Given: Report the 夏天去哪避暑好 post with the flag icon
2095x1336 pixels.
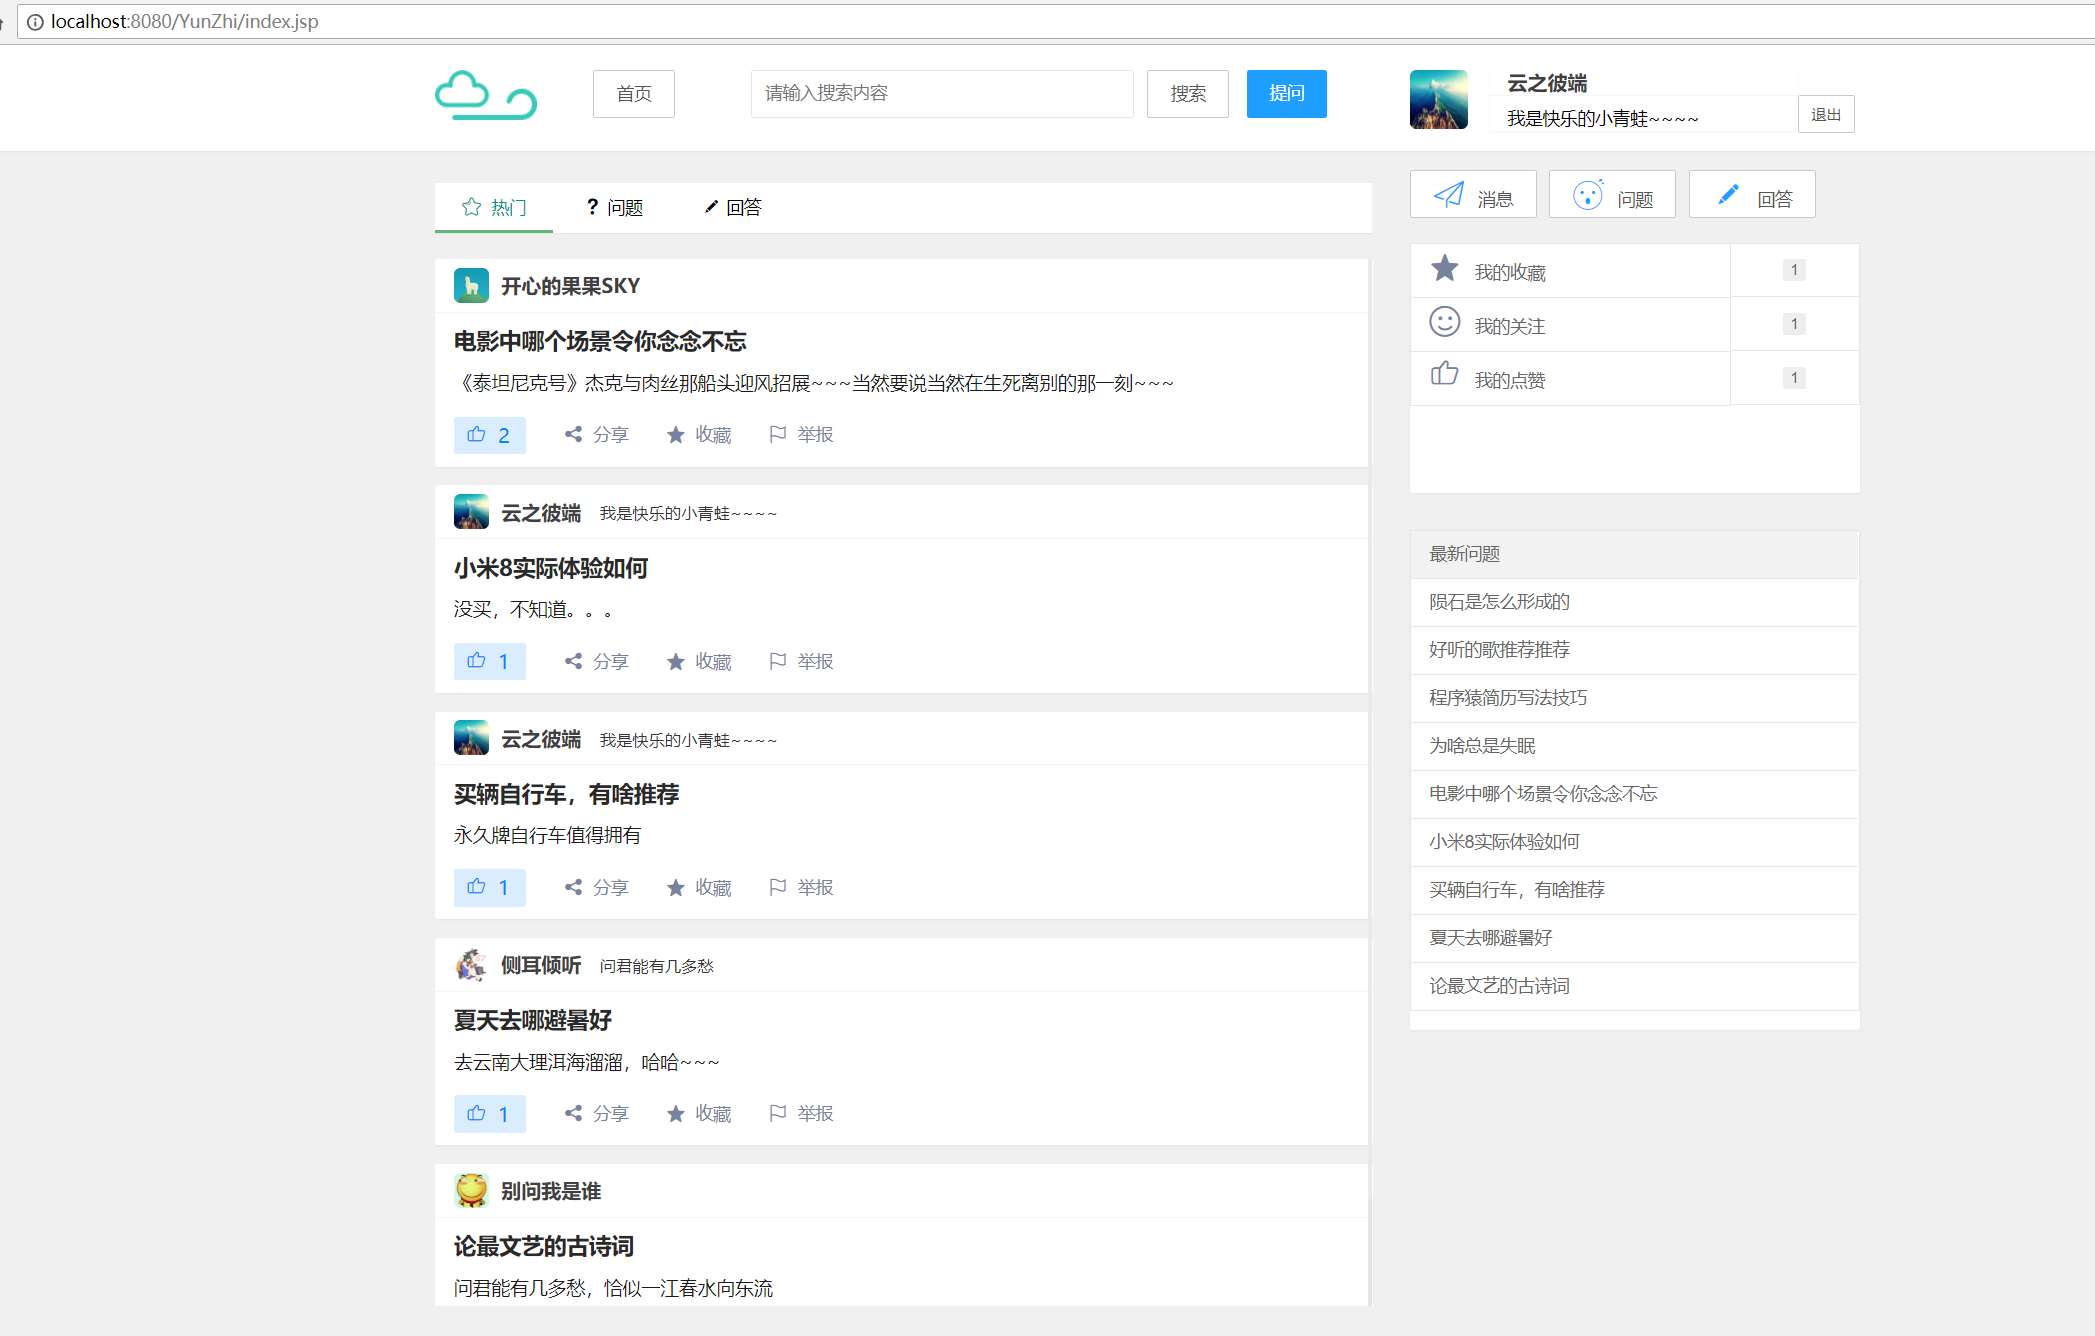Looking at the screenshot, I should pos(800,1113).
